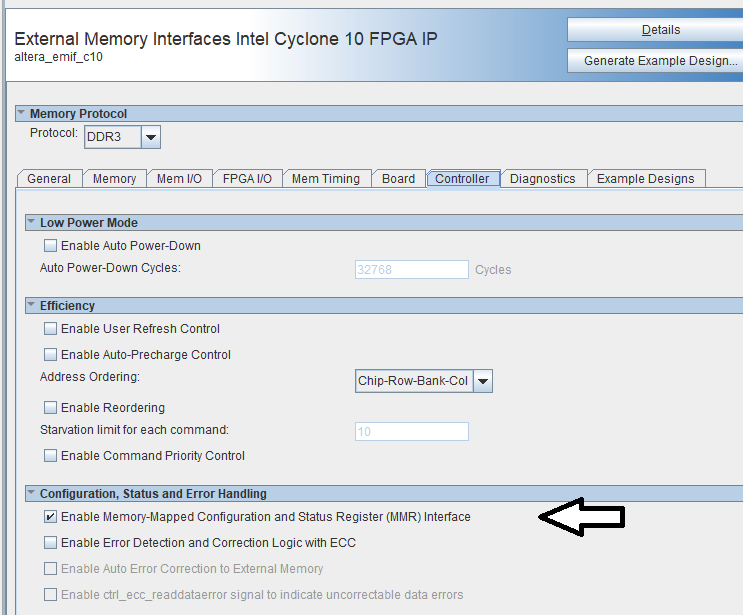Click the Address Ordering label
The width and height of the screenshot is (743, 615).
click(x=90, y=377)
